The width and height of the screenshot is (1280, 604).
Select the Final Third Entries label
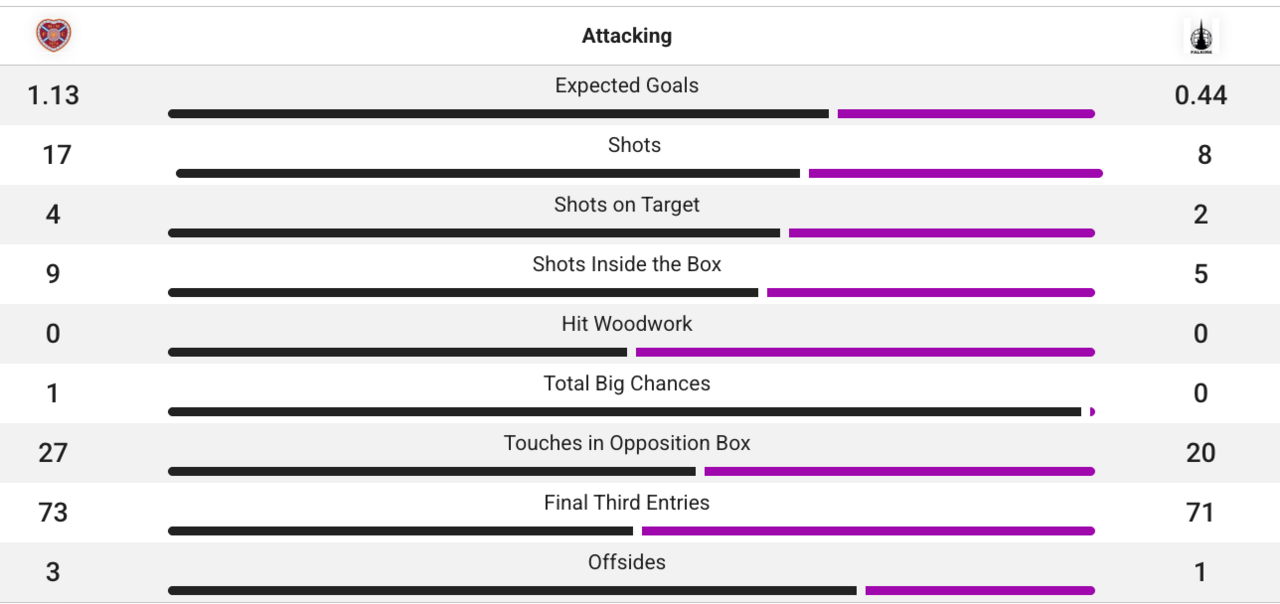tap(627, 503)
